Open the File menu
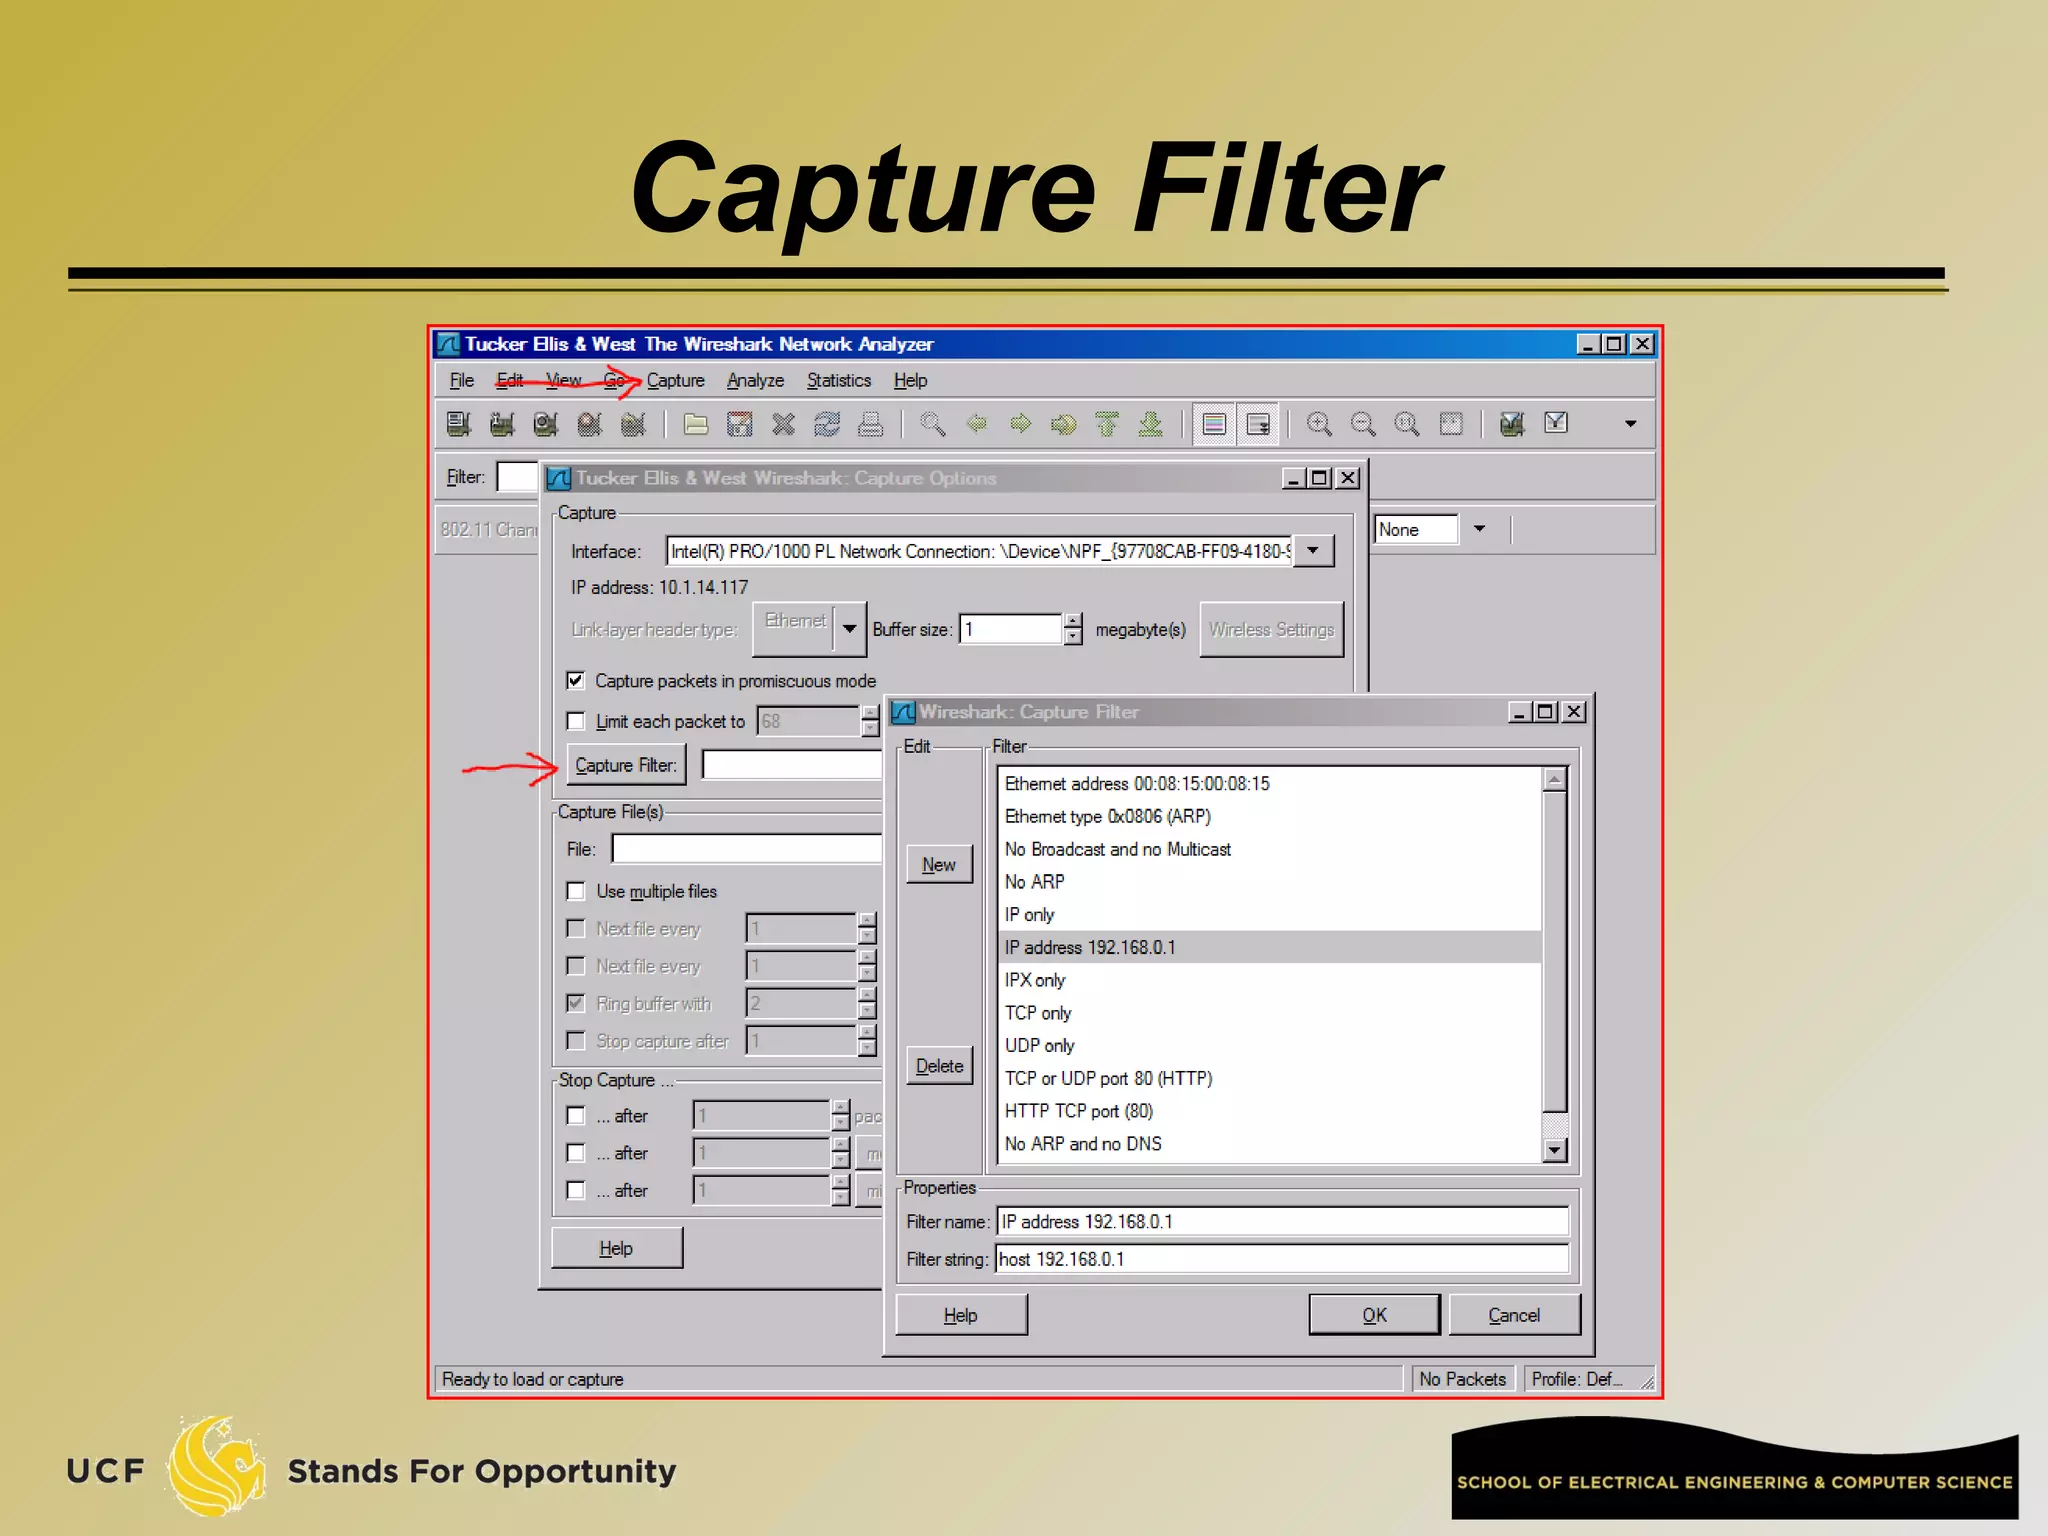This screenshot has height=1536, width=2048. pyautogui.click(x=461, y=381)
